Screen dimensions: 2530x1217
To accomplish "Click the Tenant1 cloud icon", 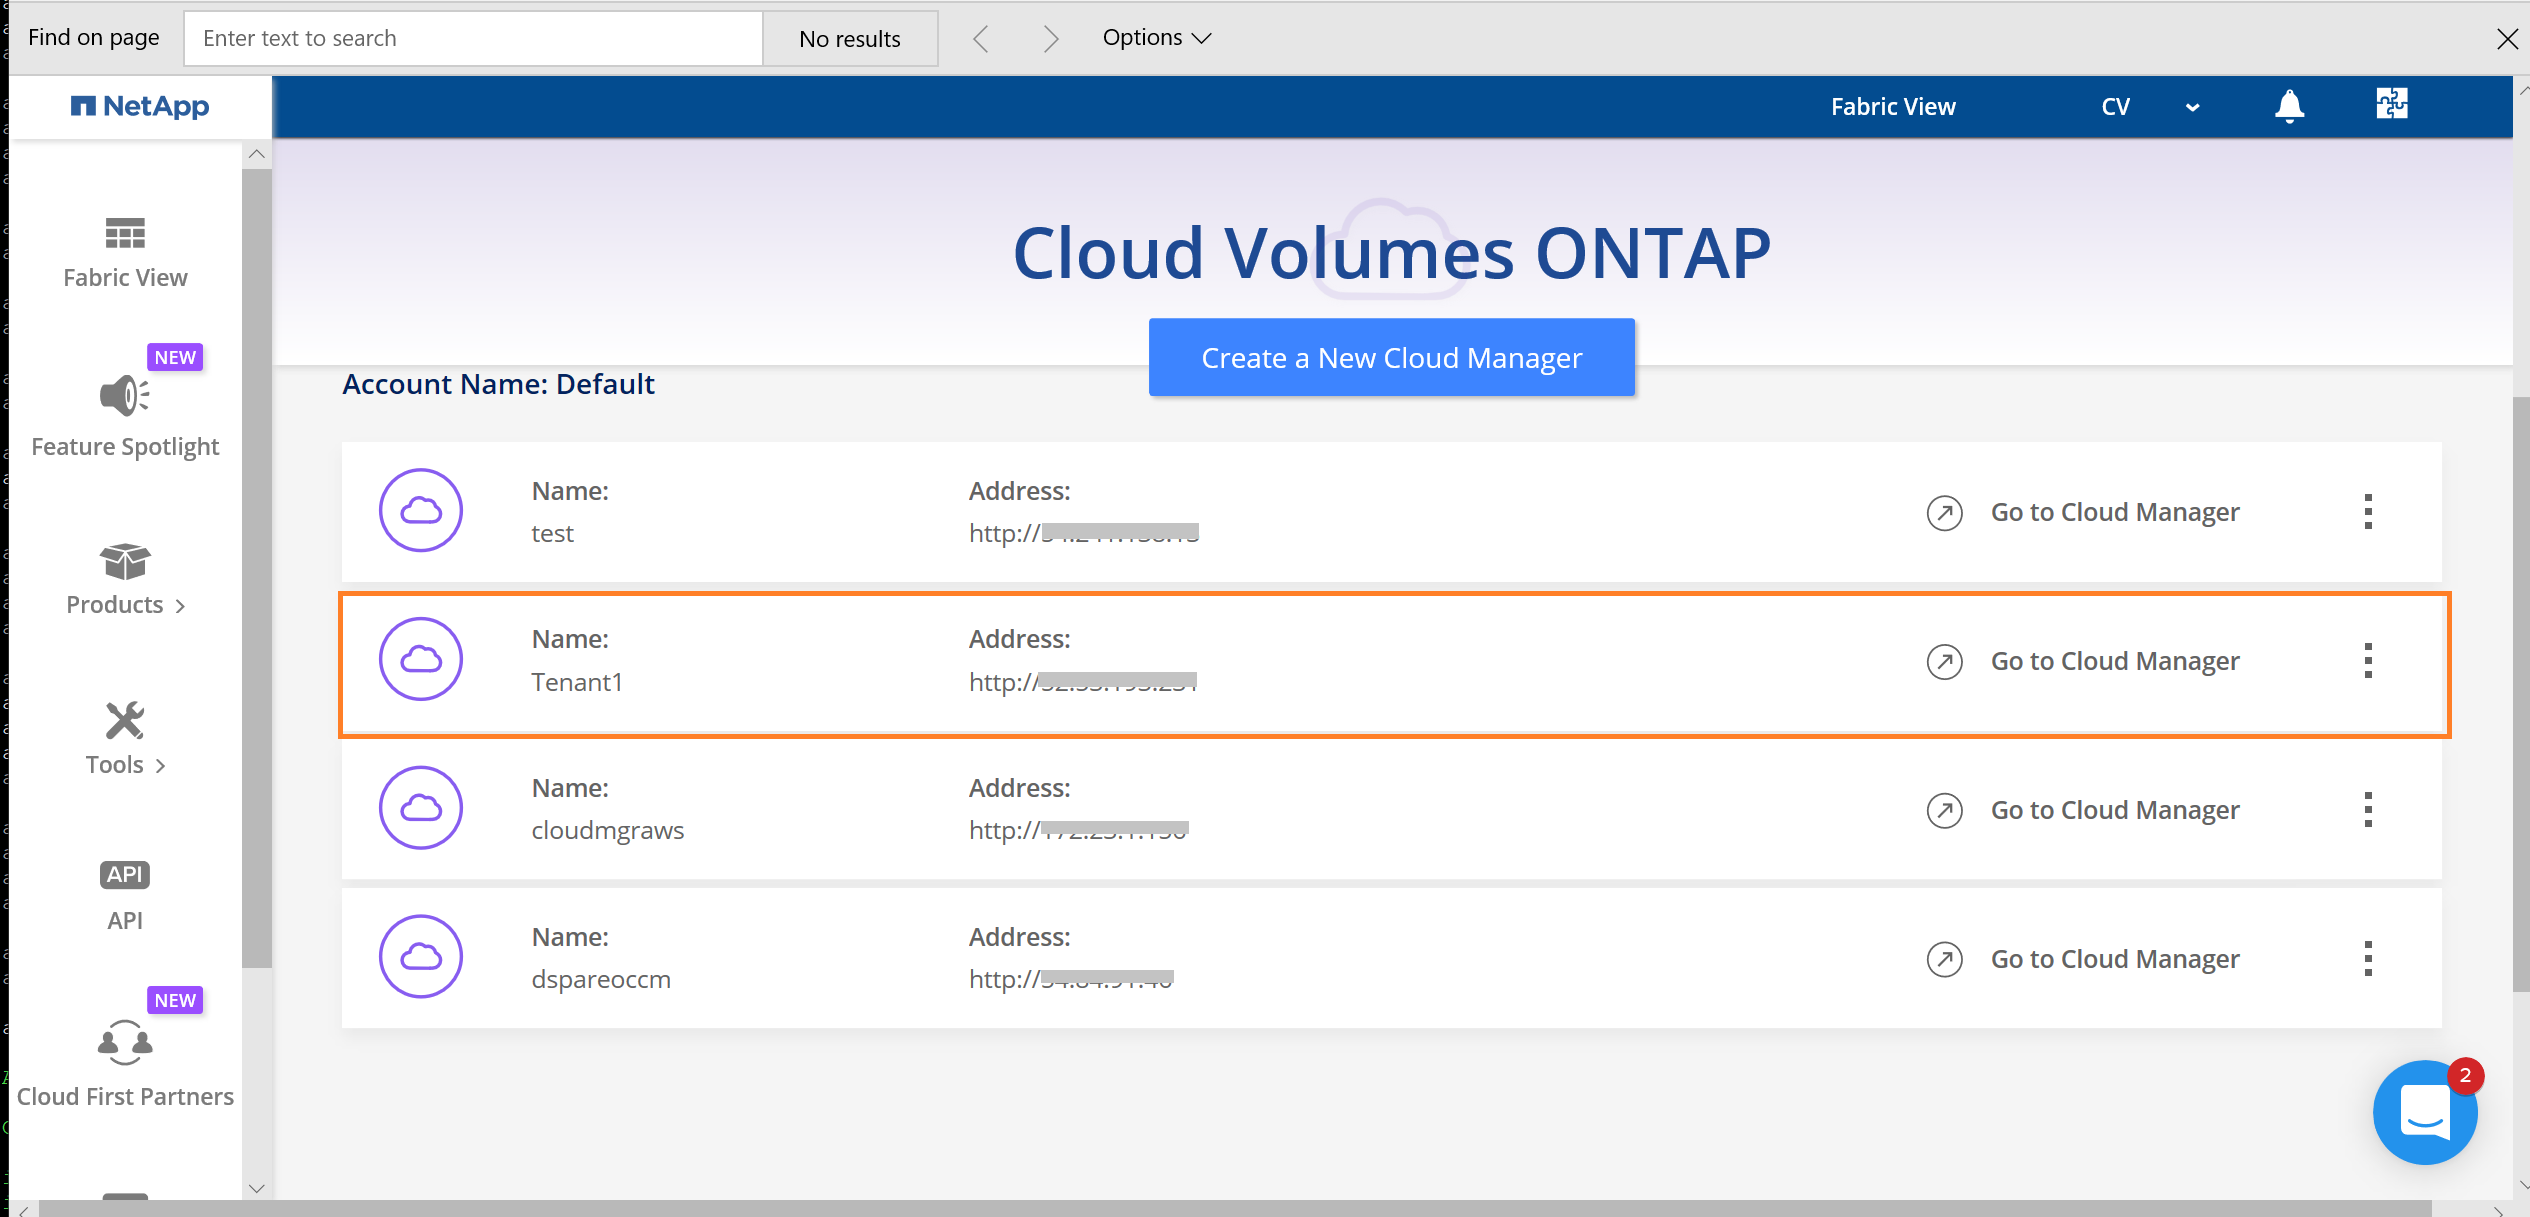I will (x=420, y=659).
